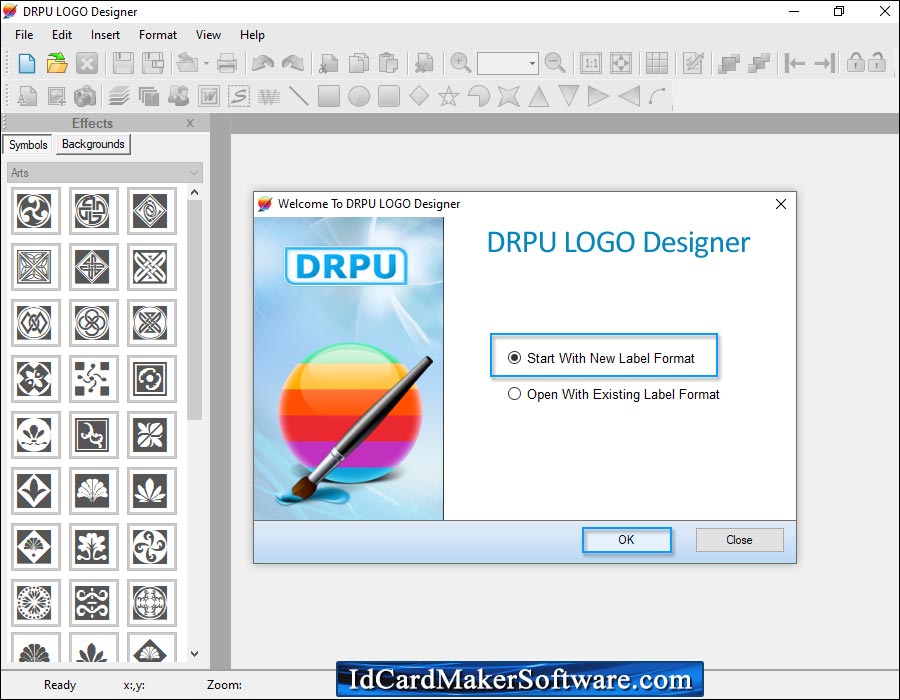The width and height of the screenshot is (900, 700).
Task: Click the Copy icon in the toolbar
Action: [359, 63]
